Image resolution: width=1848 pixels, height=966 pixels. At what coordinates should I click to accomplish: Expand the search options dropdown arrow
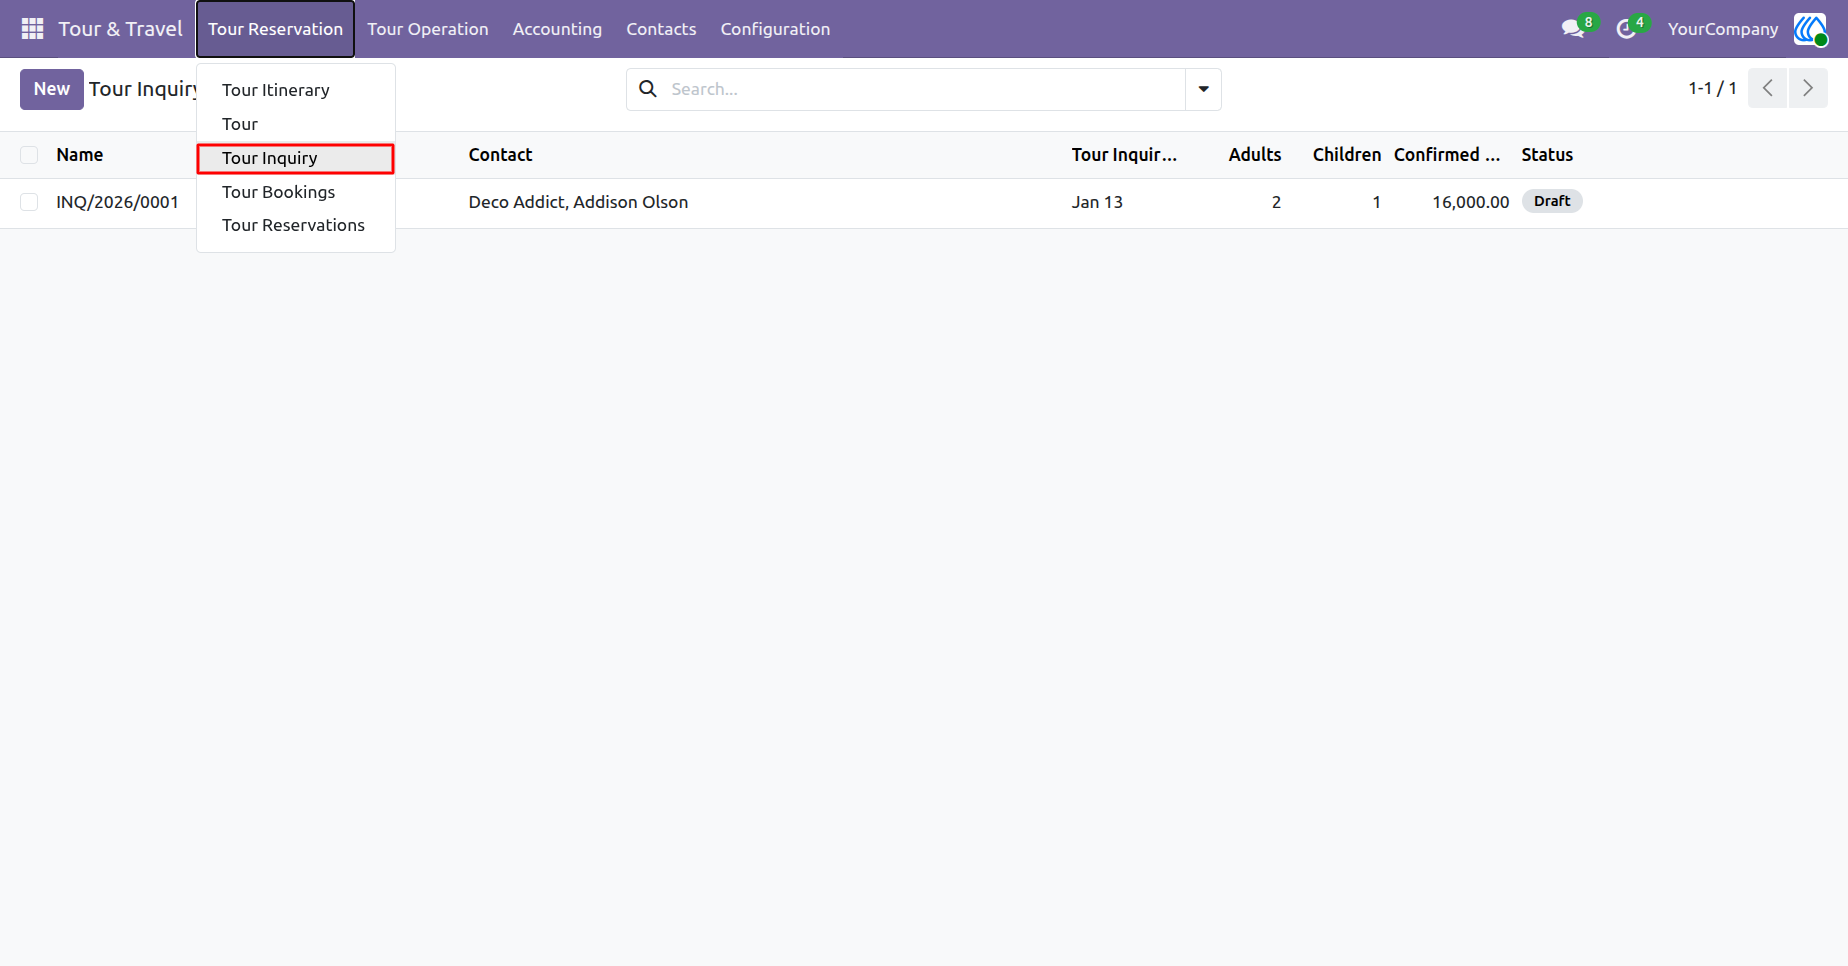tap(1204, 89)
